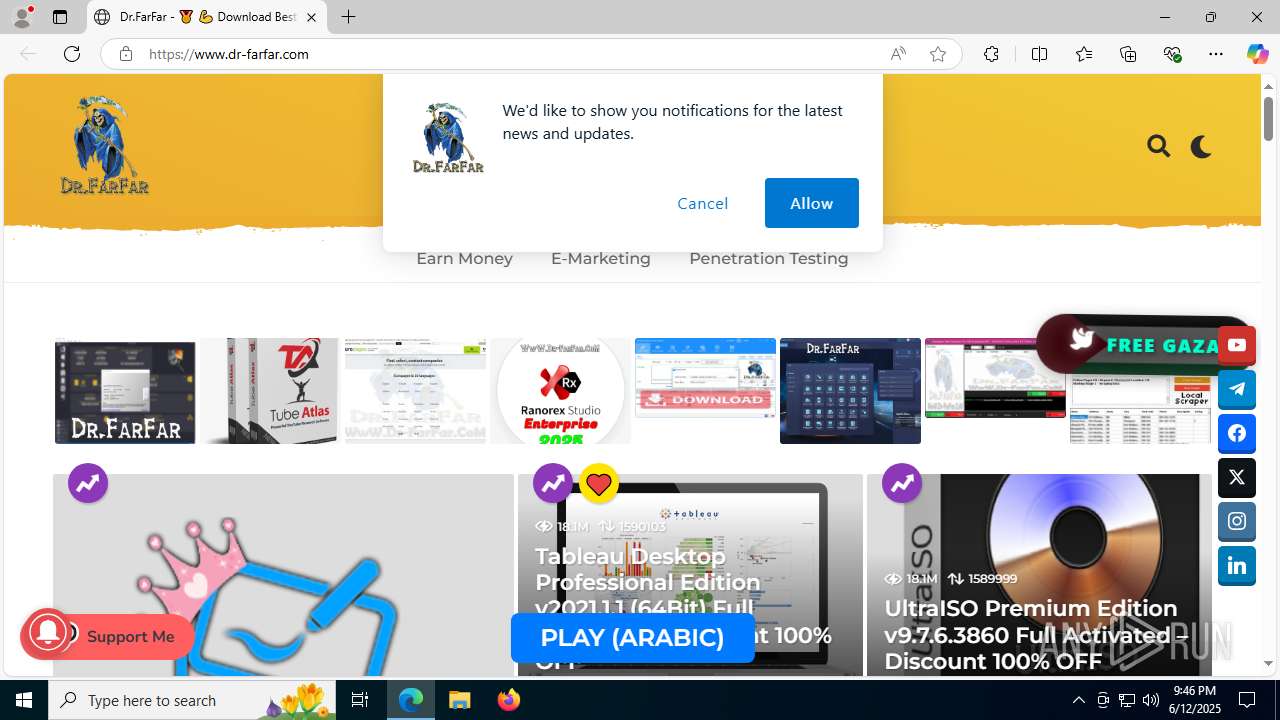Open Extensions puzzle icon
This screenshot has width=1280, height=720.
[991, 54]
